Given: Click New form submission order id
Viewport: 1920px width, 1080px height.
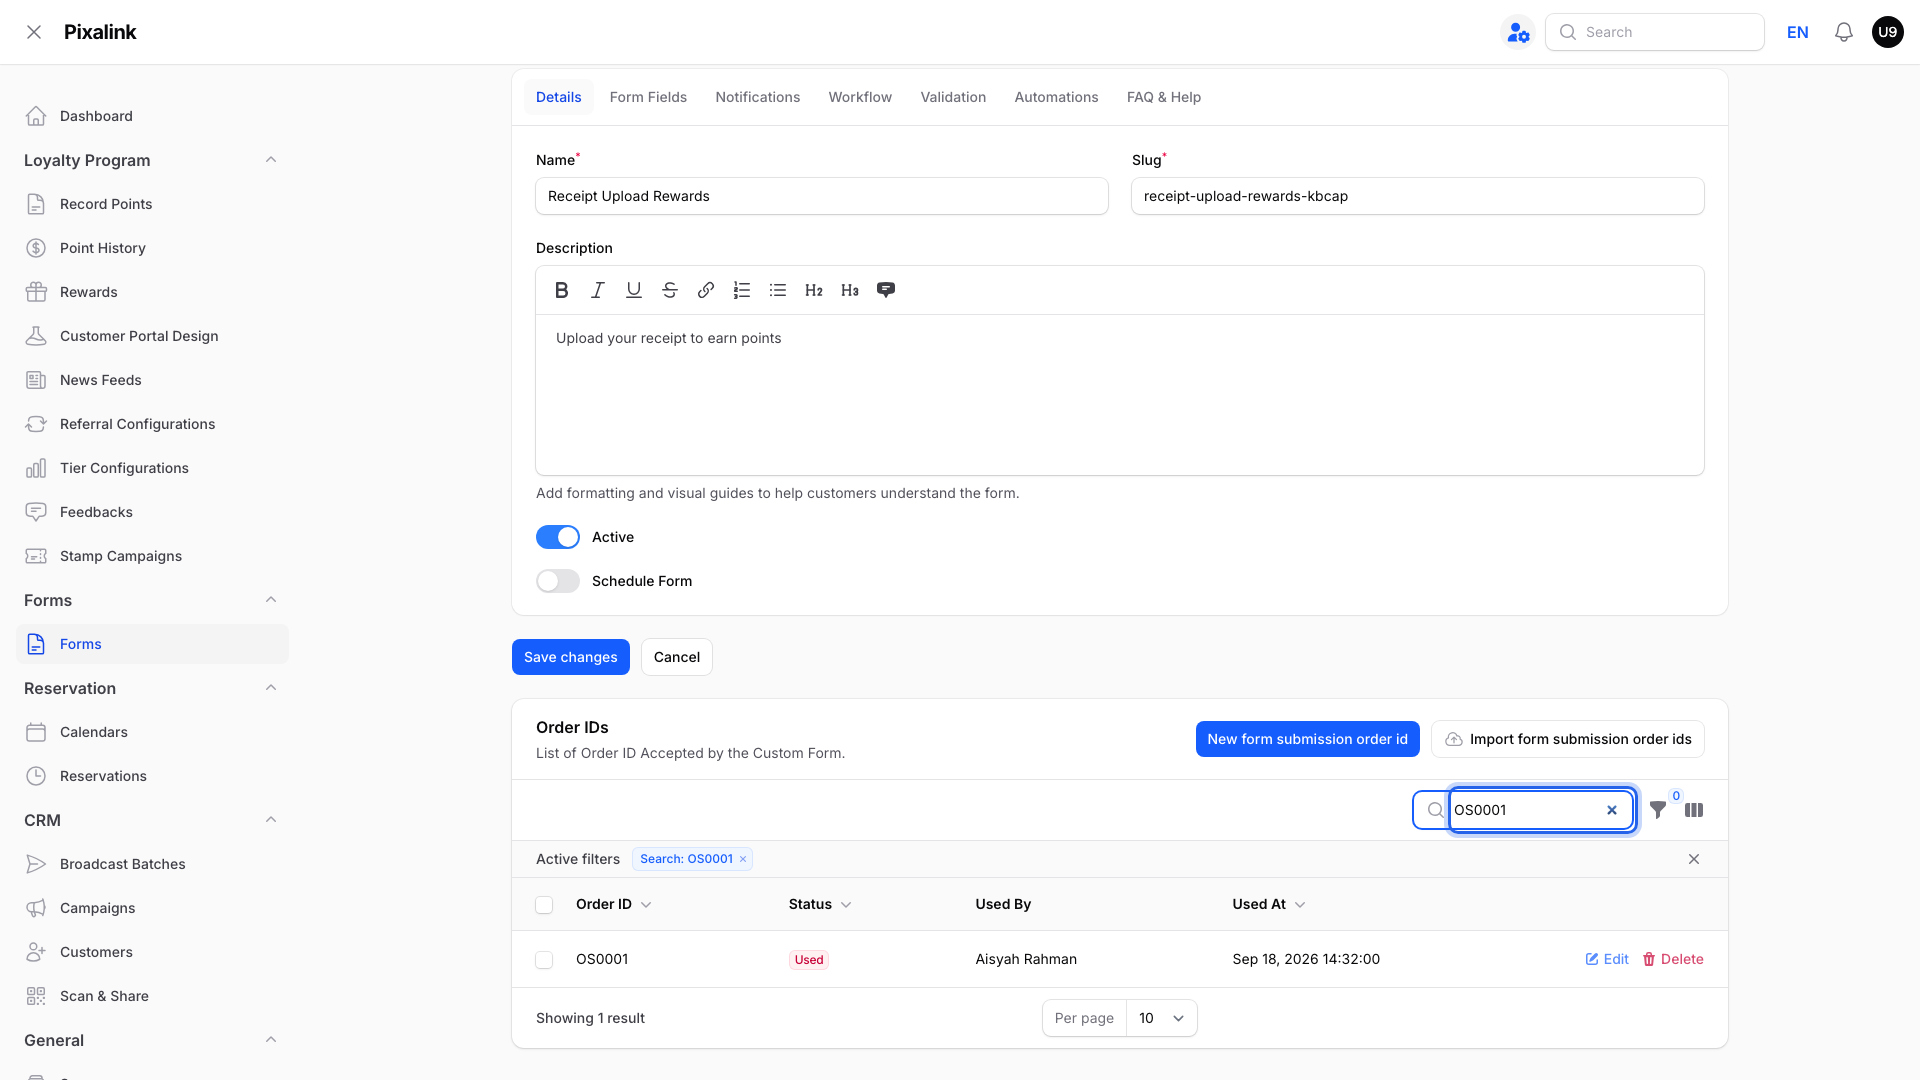Looking at the screenshot, I should point(1307,739).
